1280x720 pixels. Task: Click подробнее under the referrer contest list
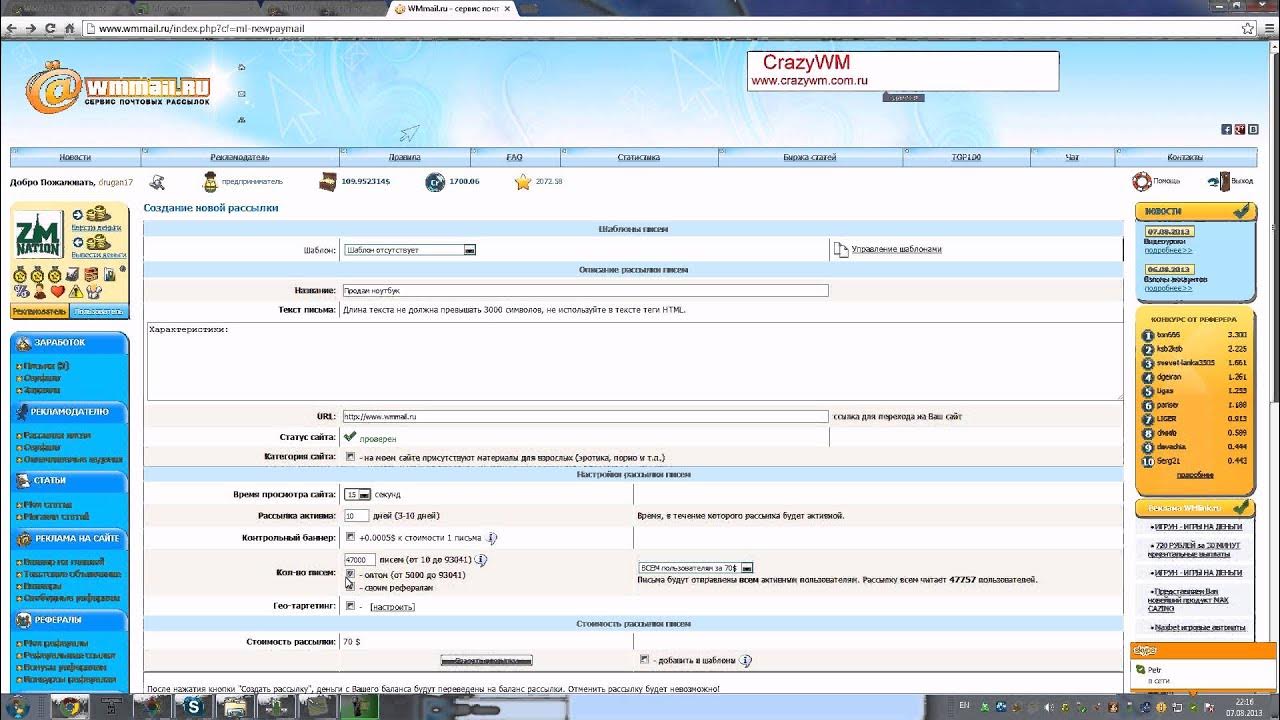[1195, 475]
